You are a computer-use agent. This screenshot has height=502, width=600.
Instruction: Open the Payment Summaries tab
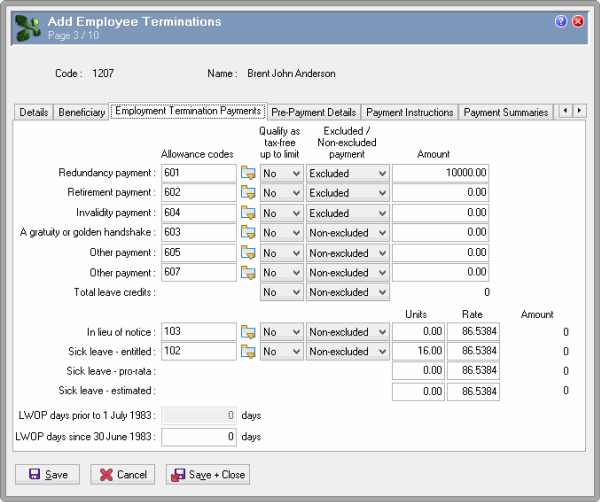click(505, 112)
